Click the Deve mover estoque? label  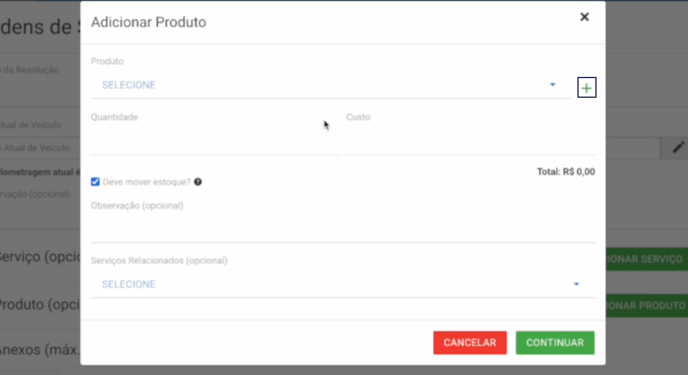point(147,182)
